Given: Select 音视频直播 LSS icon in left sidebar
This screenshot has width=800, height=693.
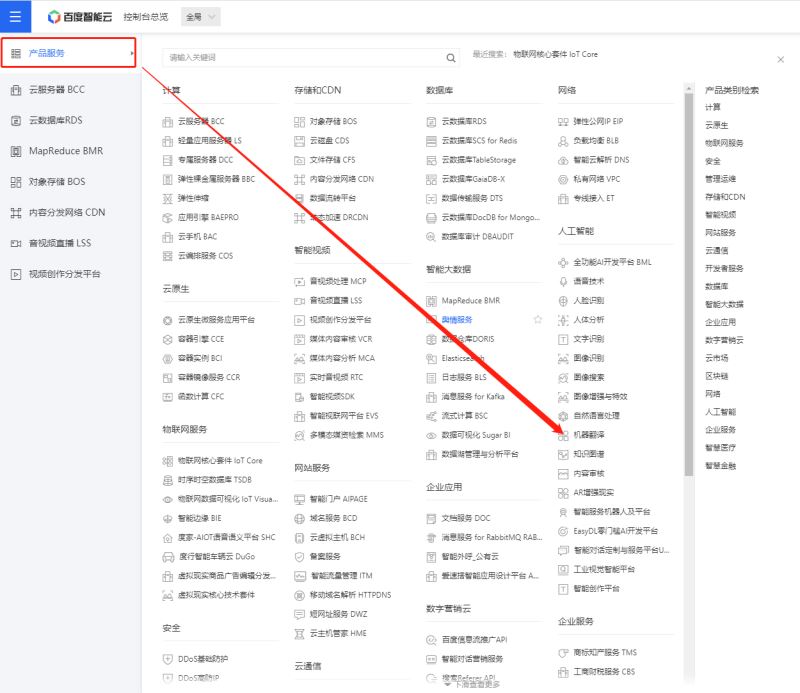Looking at the screenshot, I should click(16, 243).
